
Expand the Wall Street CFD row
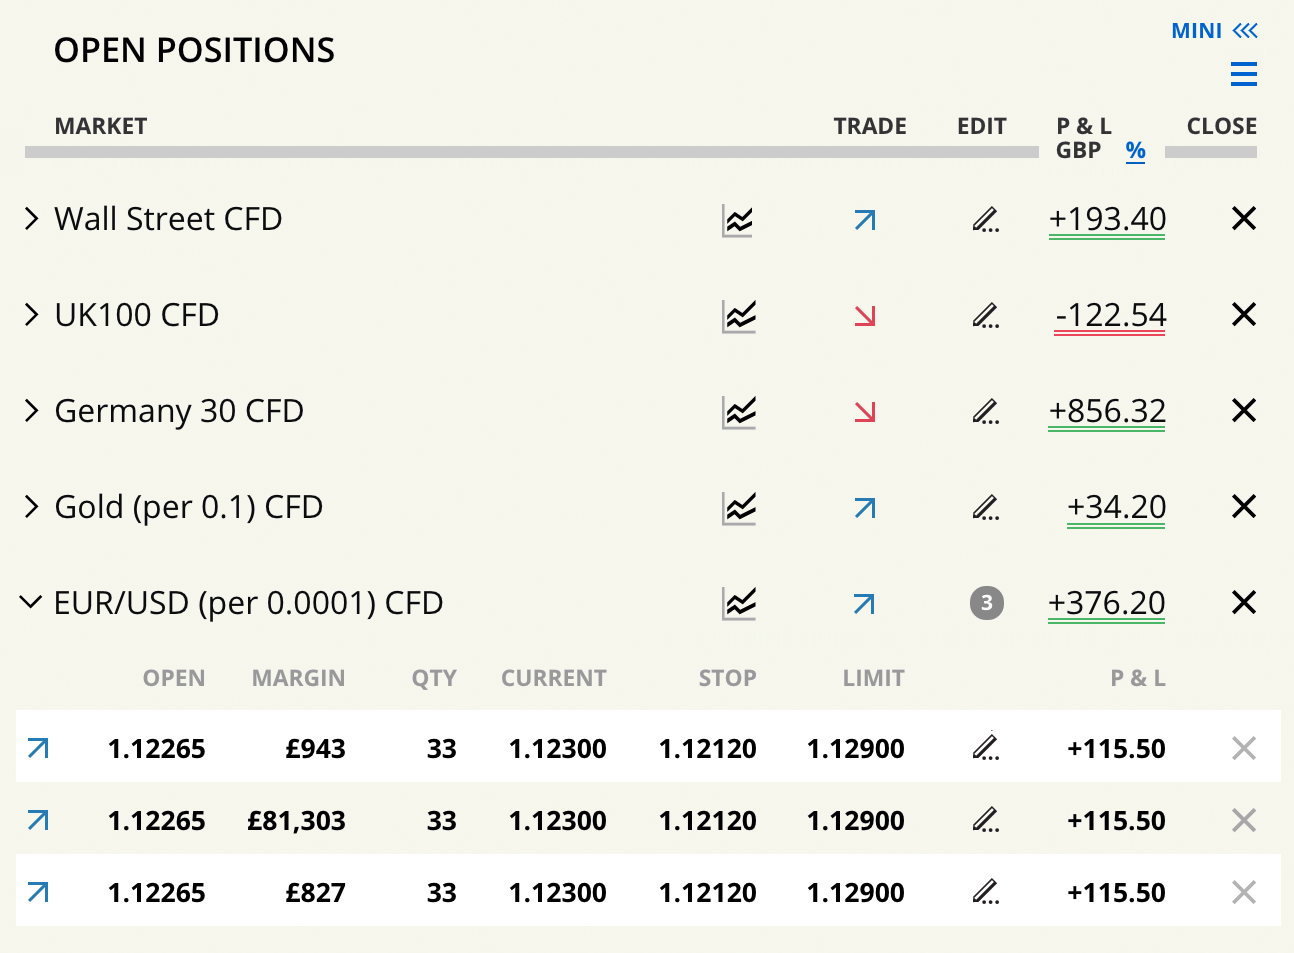coord(32,219)
